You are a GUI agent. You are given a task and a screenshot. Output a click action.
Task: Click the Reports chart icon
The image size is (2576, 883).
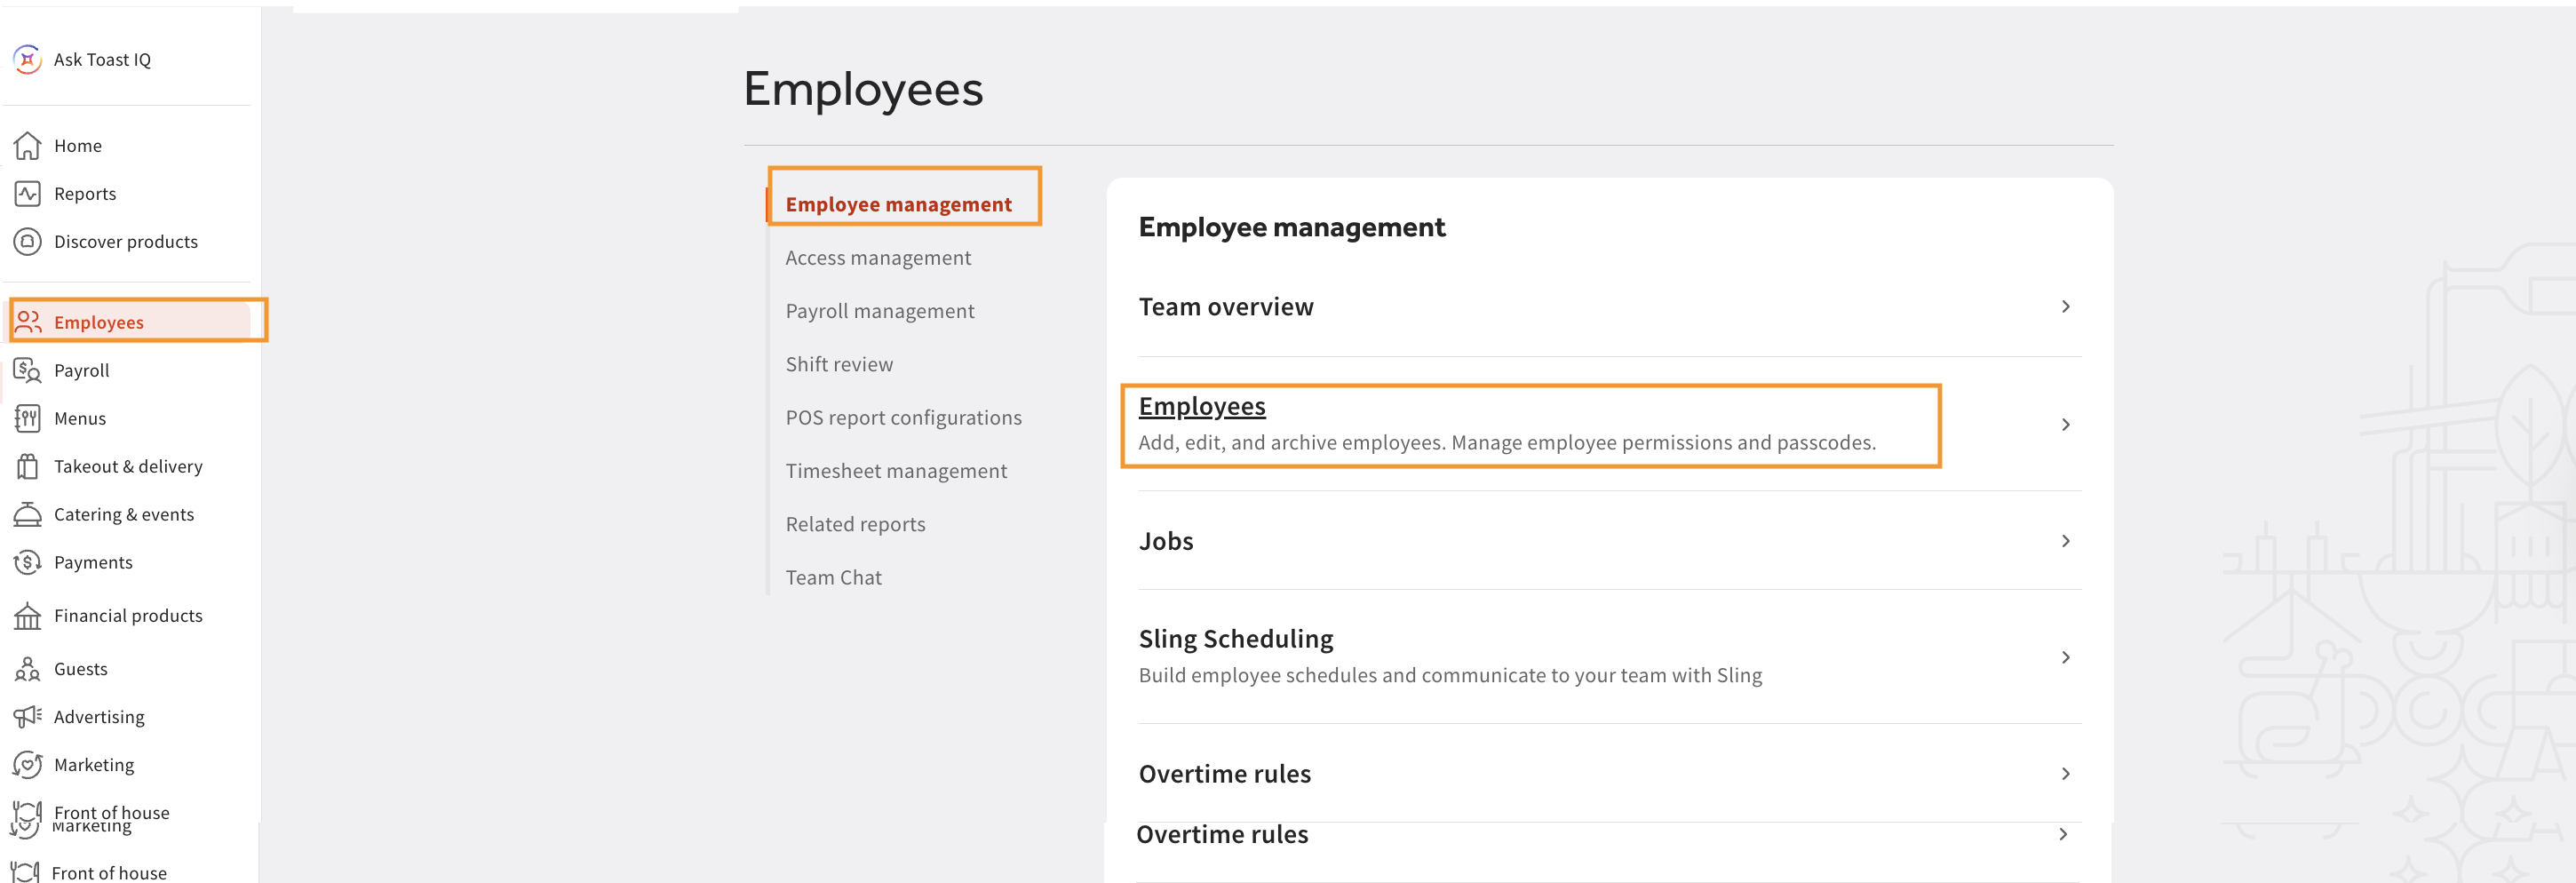point(27,194)
